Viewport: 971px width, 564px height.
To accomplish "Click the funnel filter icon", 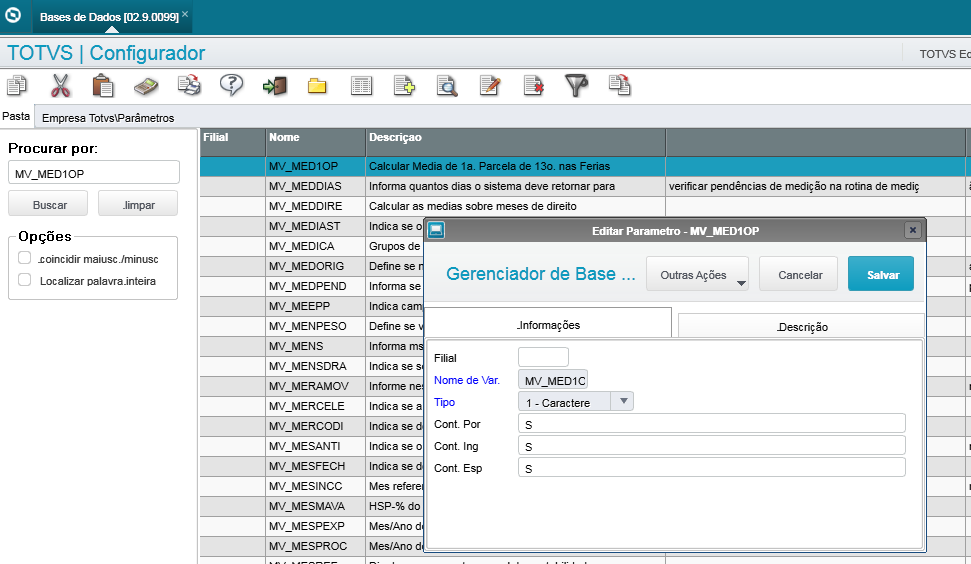I will [x=576, y=85].
